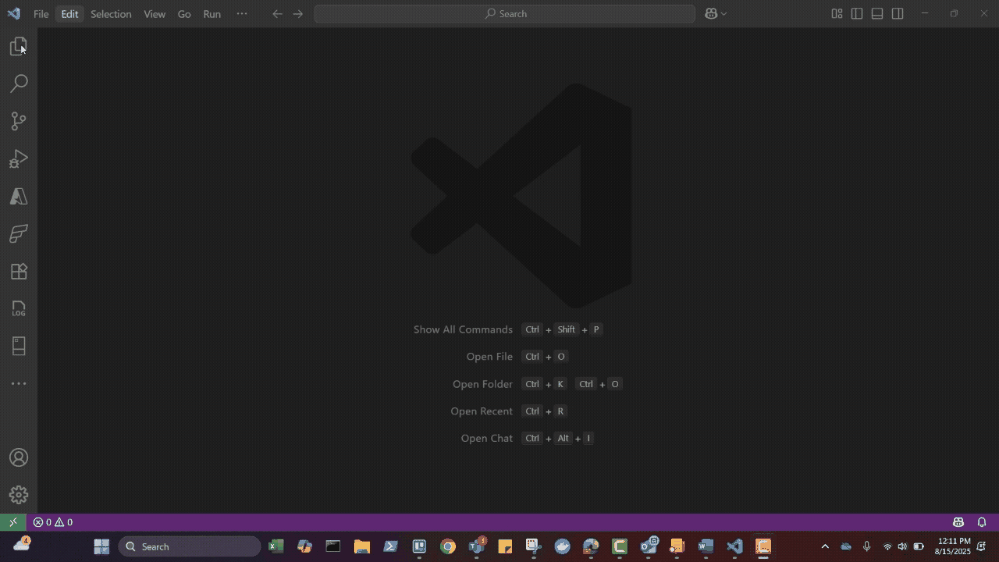This screenshot has height=562, width=999.
Task: Open Excel from the taskbar
Action: (276, 546)
